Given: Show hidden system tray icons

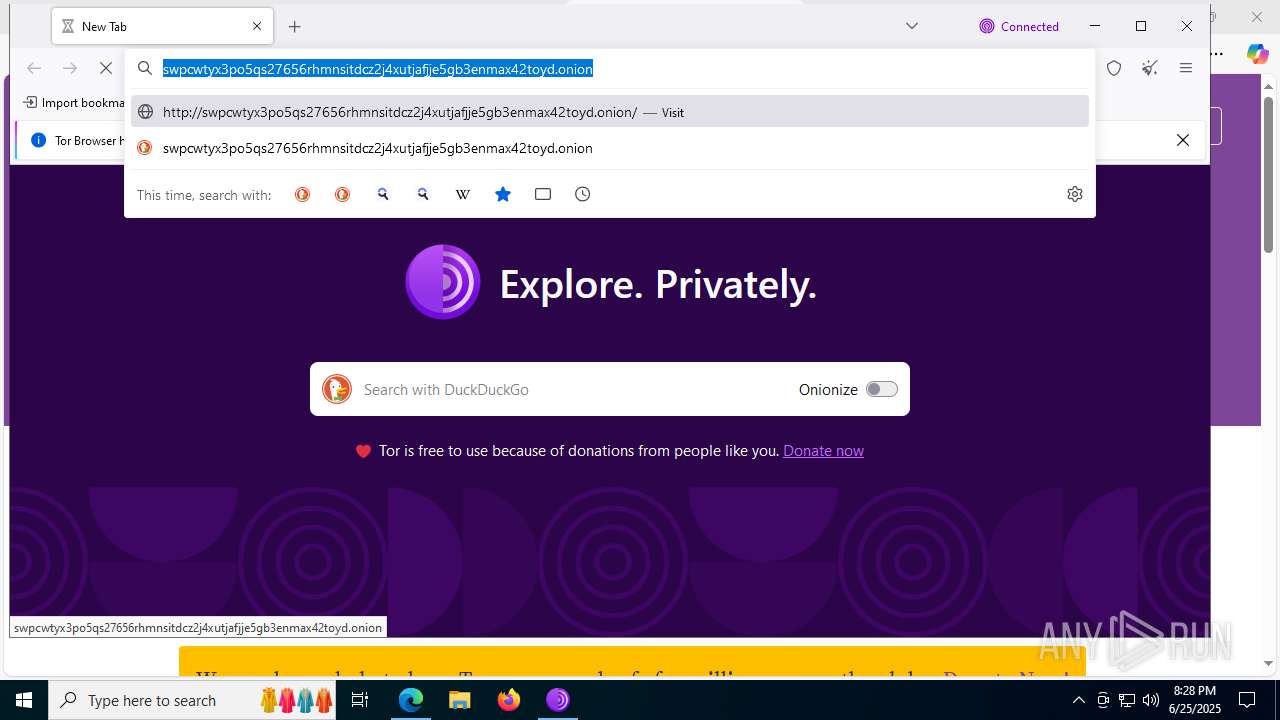Looking at the screenshot, I should 1078,700.
